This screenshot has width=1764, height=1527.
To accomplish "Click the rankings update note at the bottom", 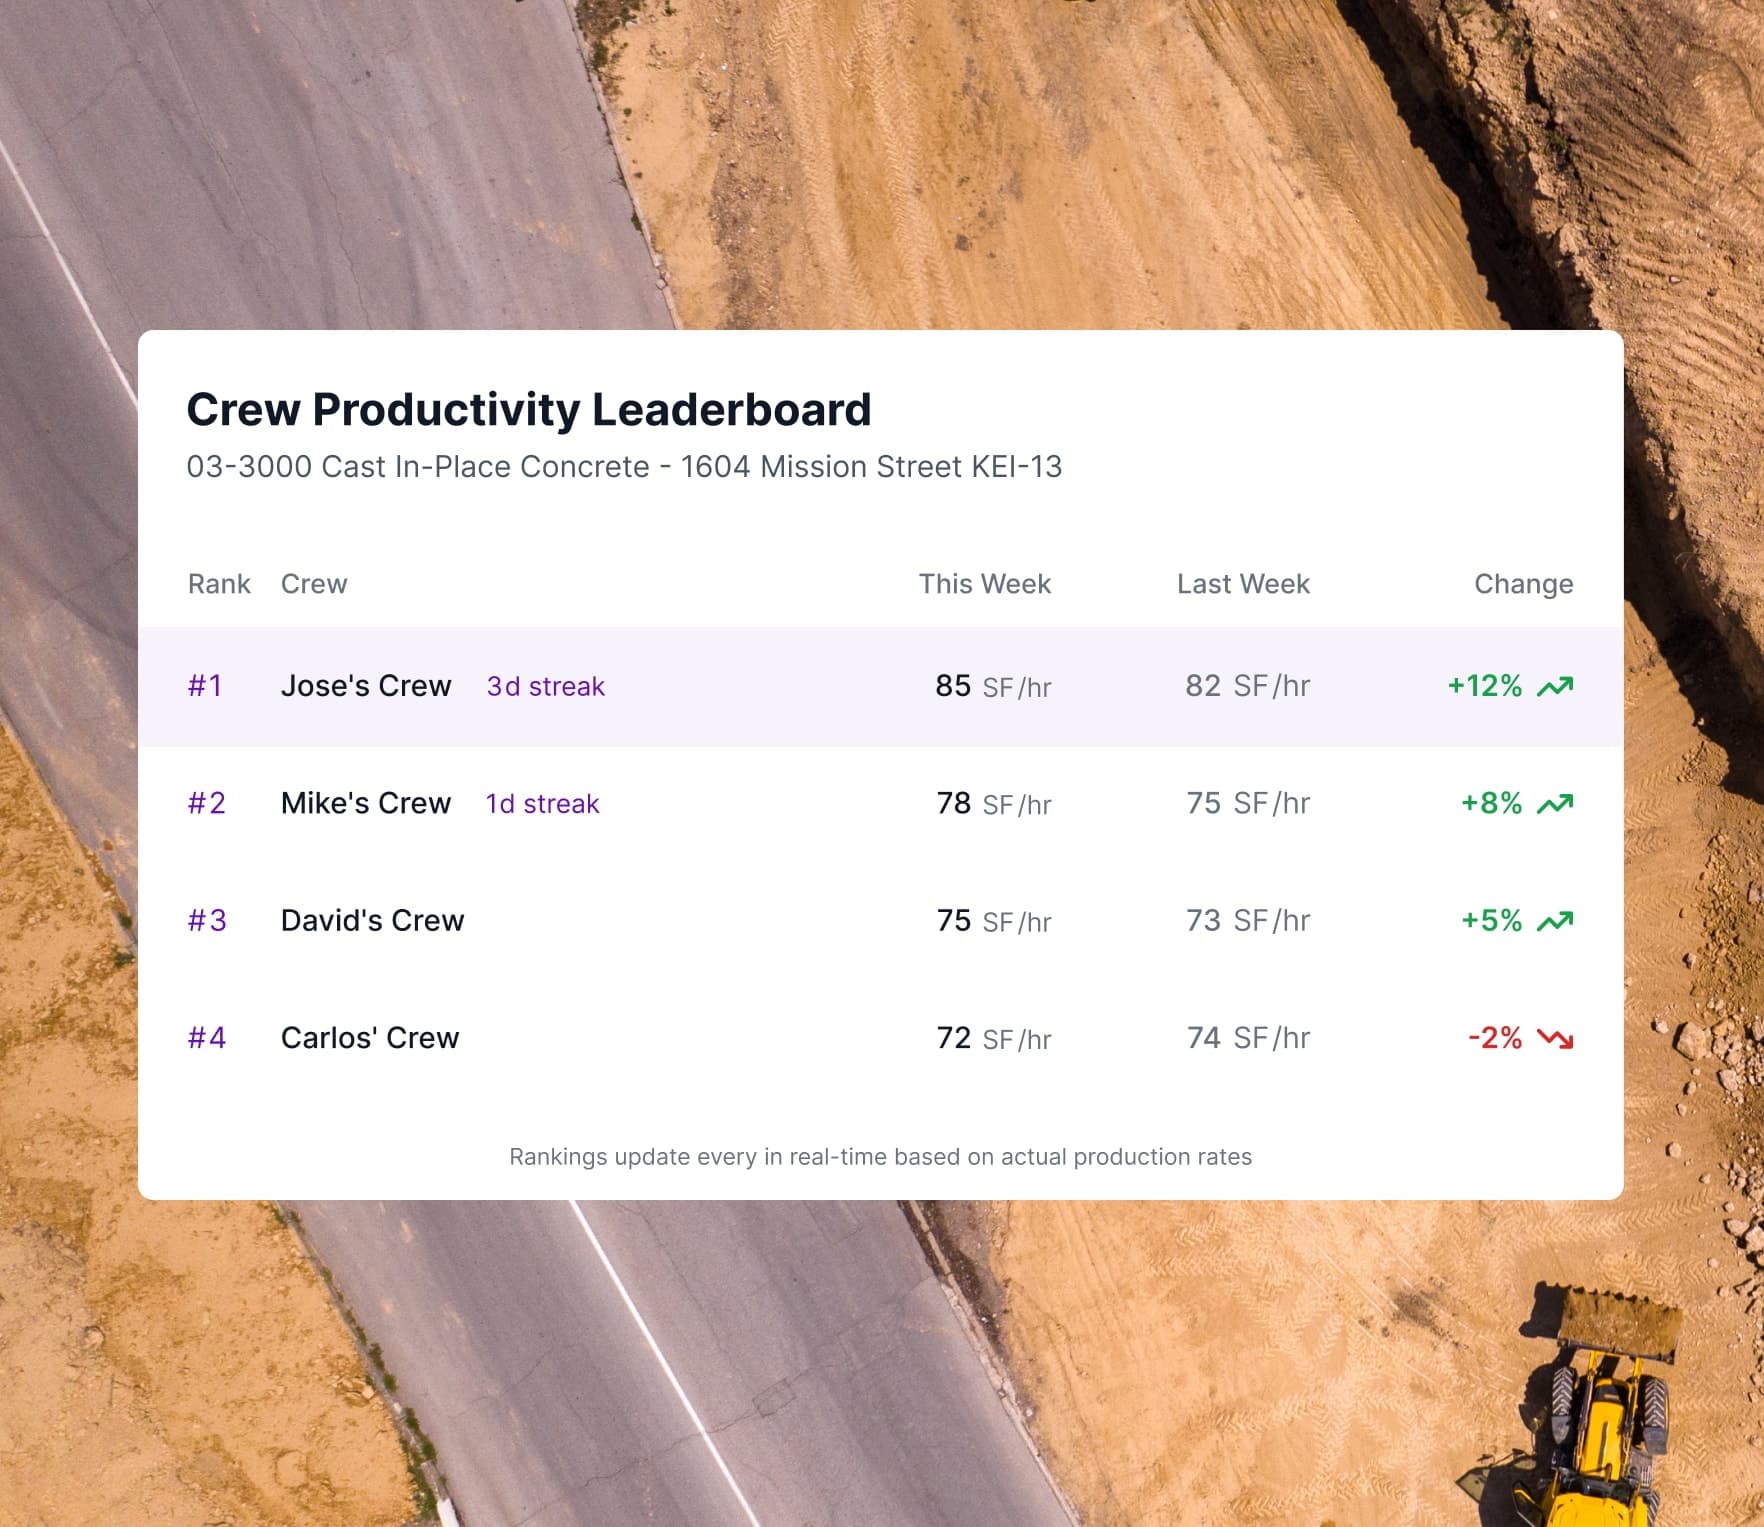I will (880, 1157).
